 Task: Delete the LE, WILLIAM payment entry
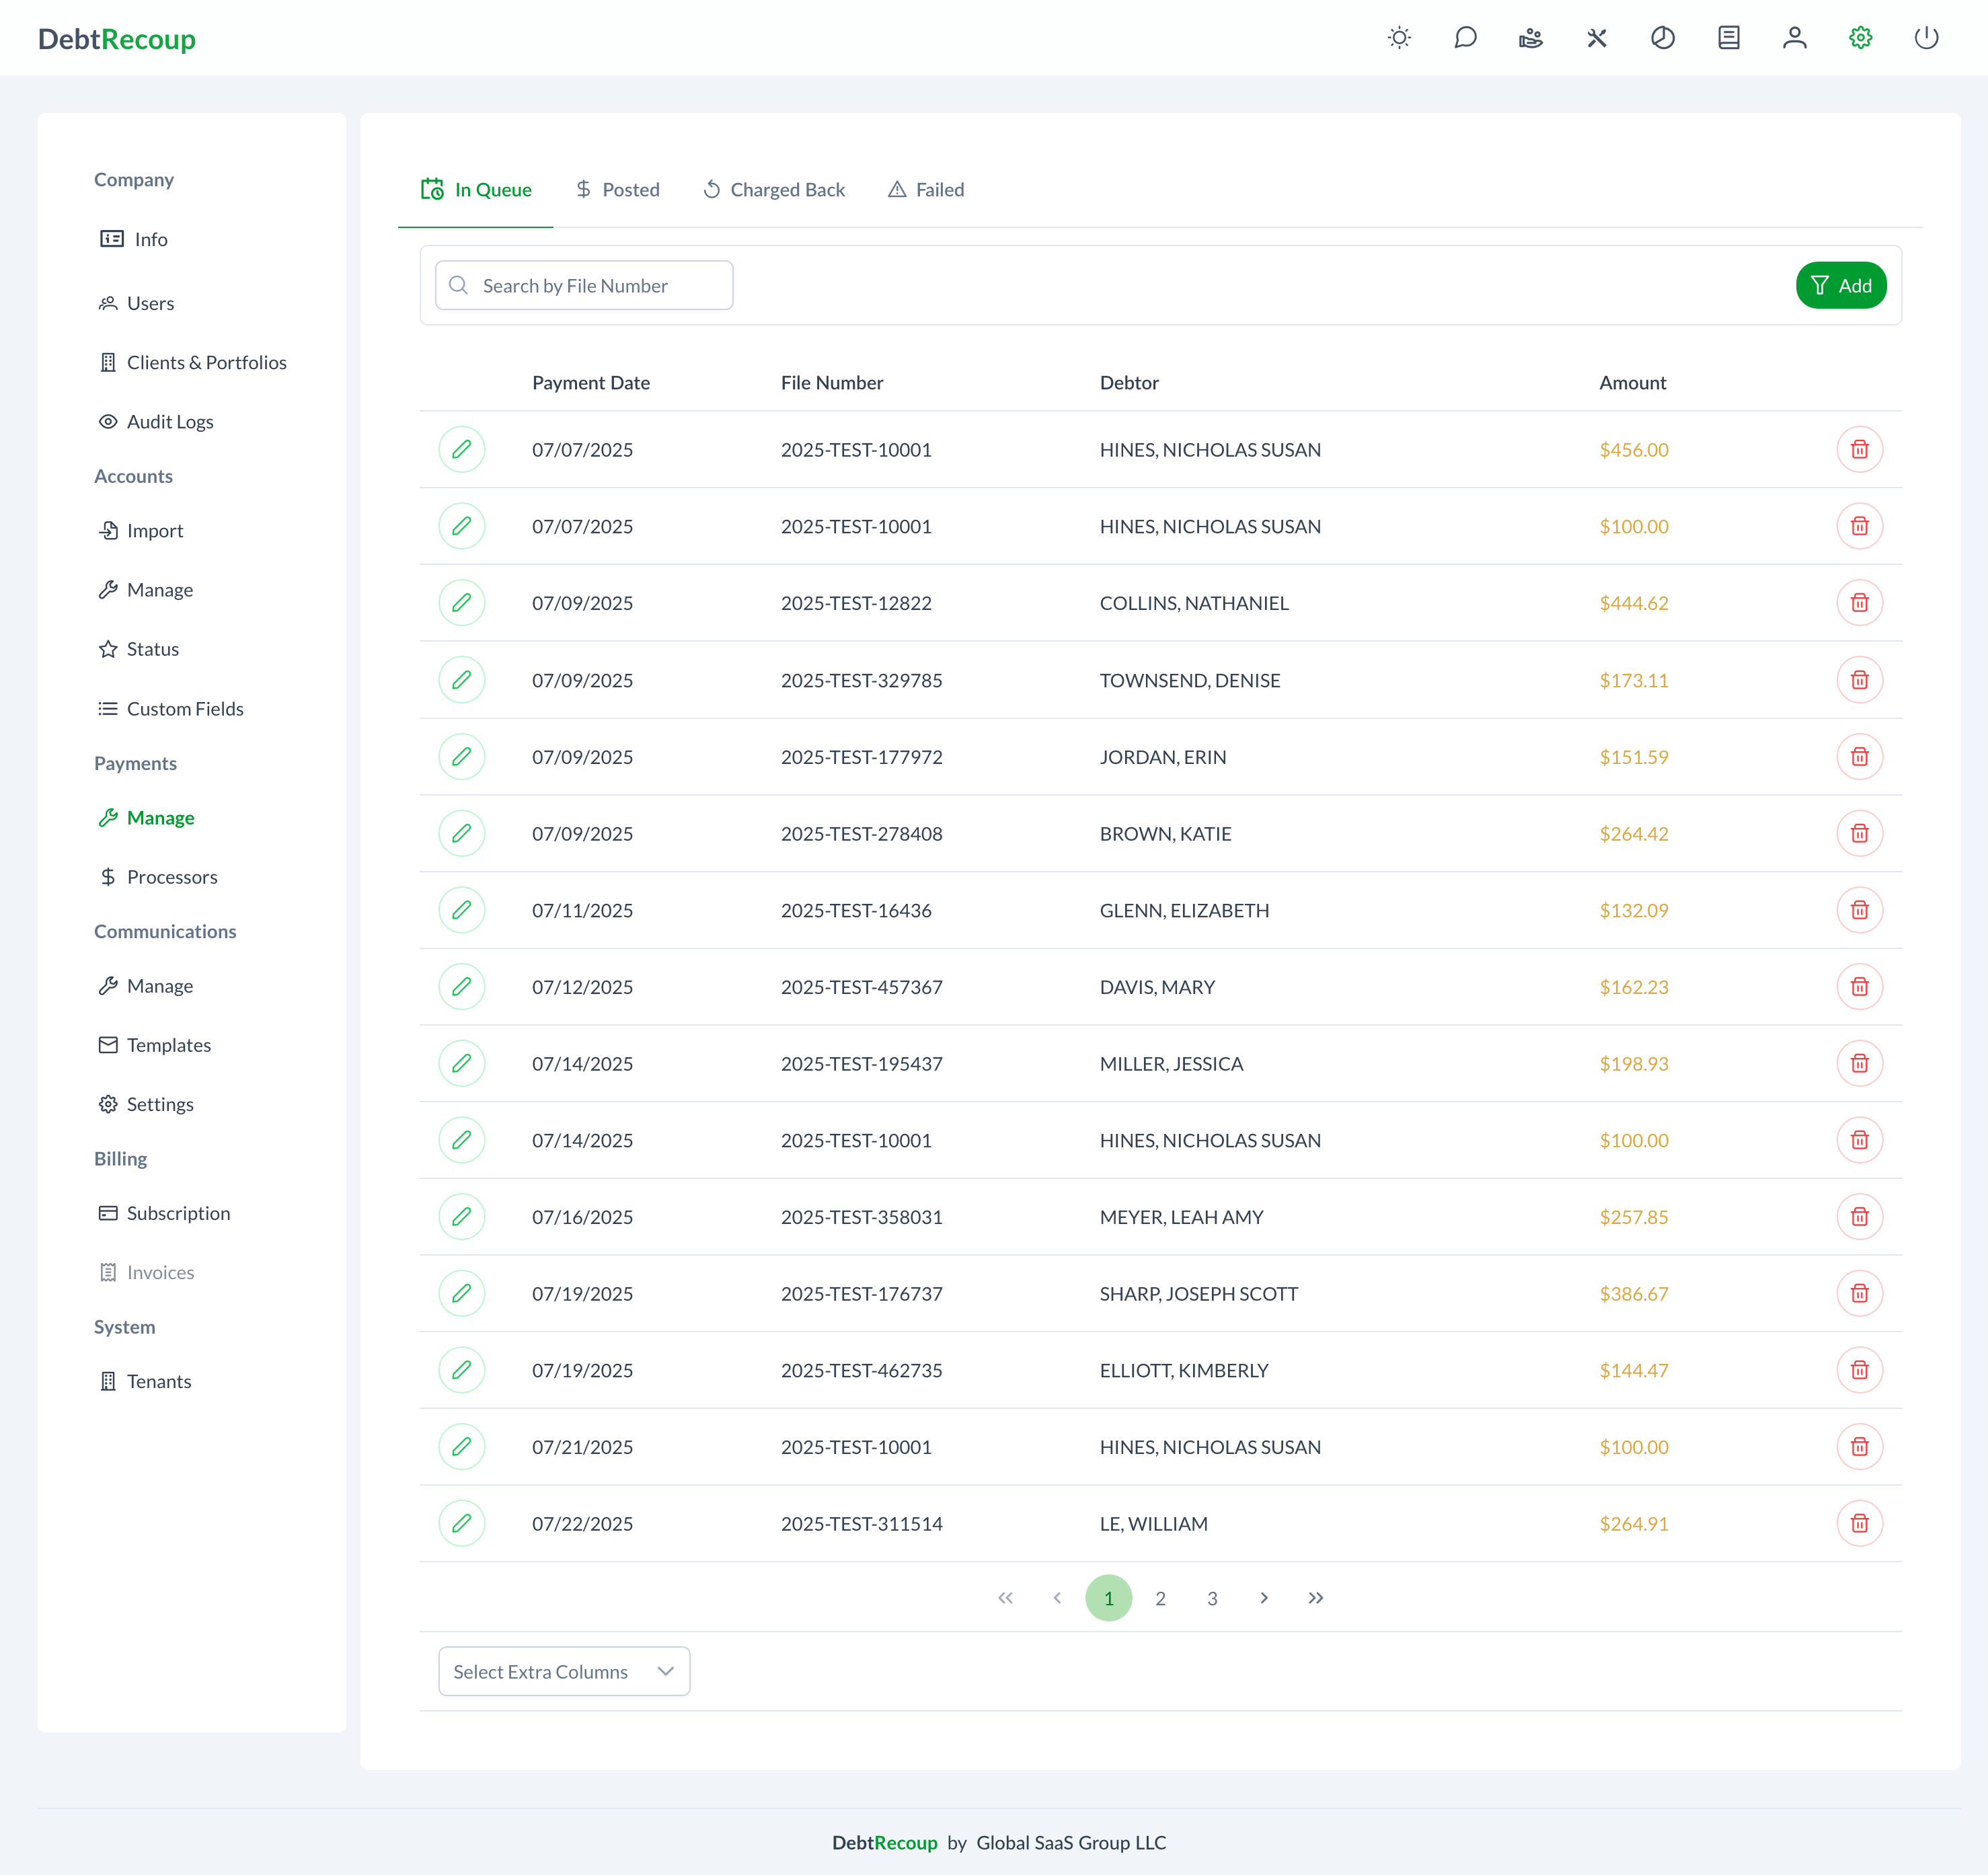point(1858,1523)
